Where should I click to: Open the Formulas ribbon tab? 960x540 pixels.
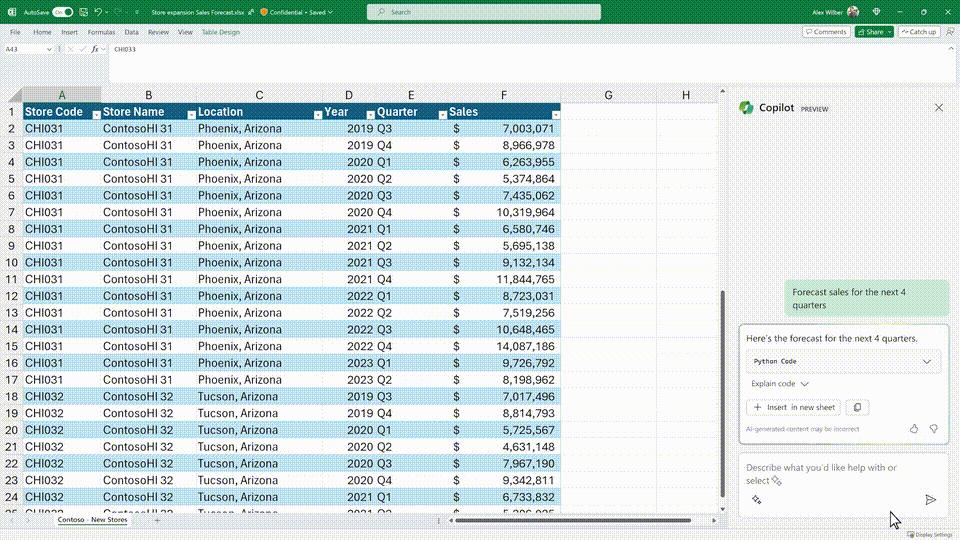point(100,32)
